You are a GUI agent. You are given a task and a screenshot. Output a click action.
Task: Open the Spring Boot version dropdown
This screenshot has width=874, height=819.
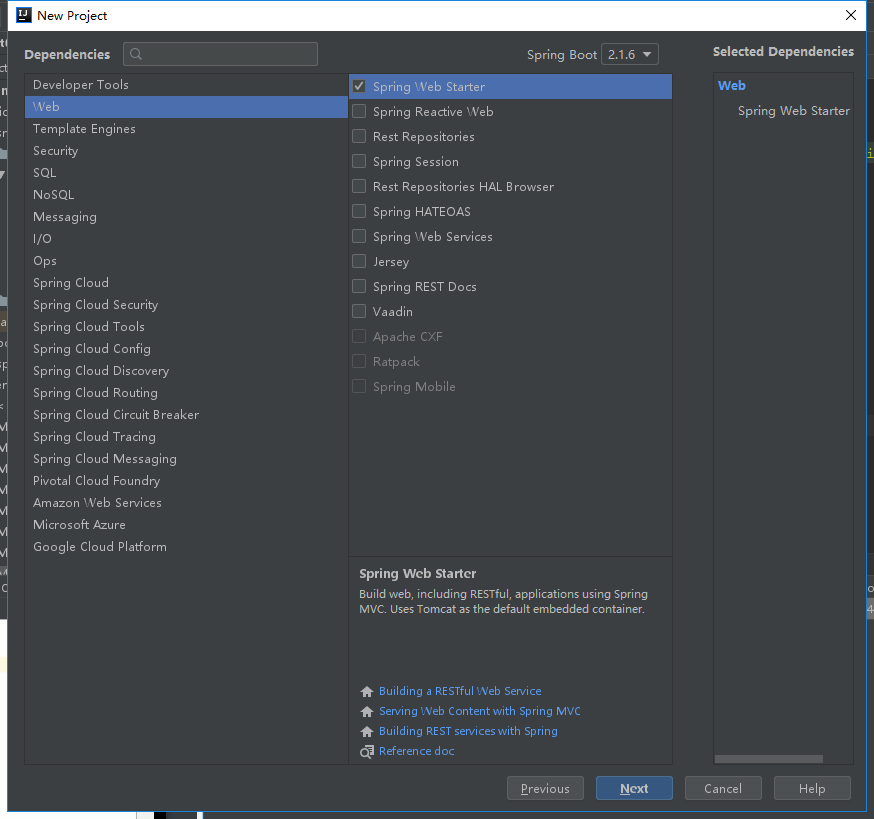(x=630, y=55)
